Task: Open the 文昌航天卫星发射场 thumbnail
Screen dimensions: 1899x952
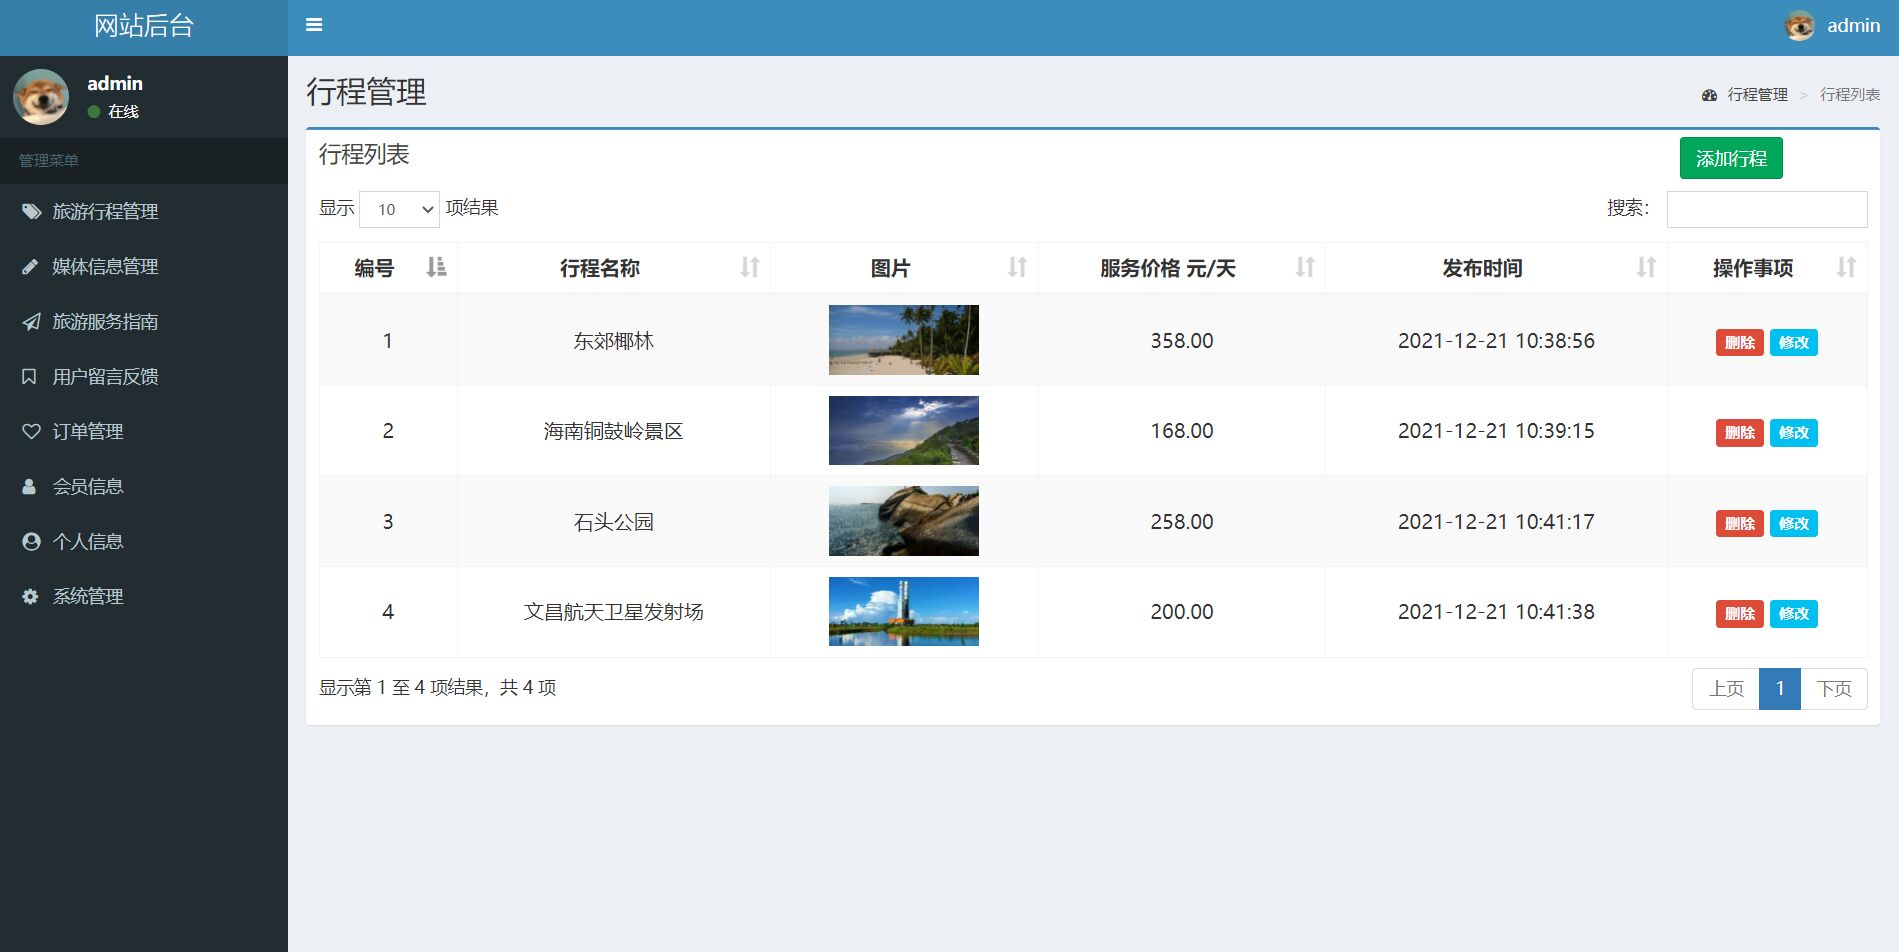Action: [x=904, y=611]
